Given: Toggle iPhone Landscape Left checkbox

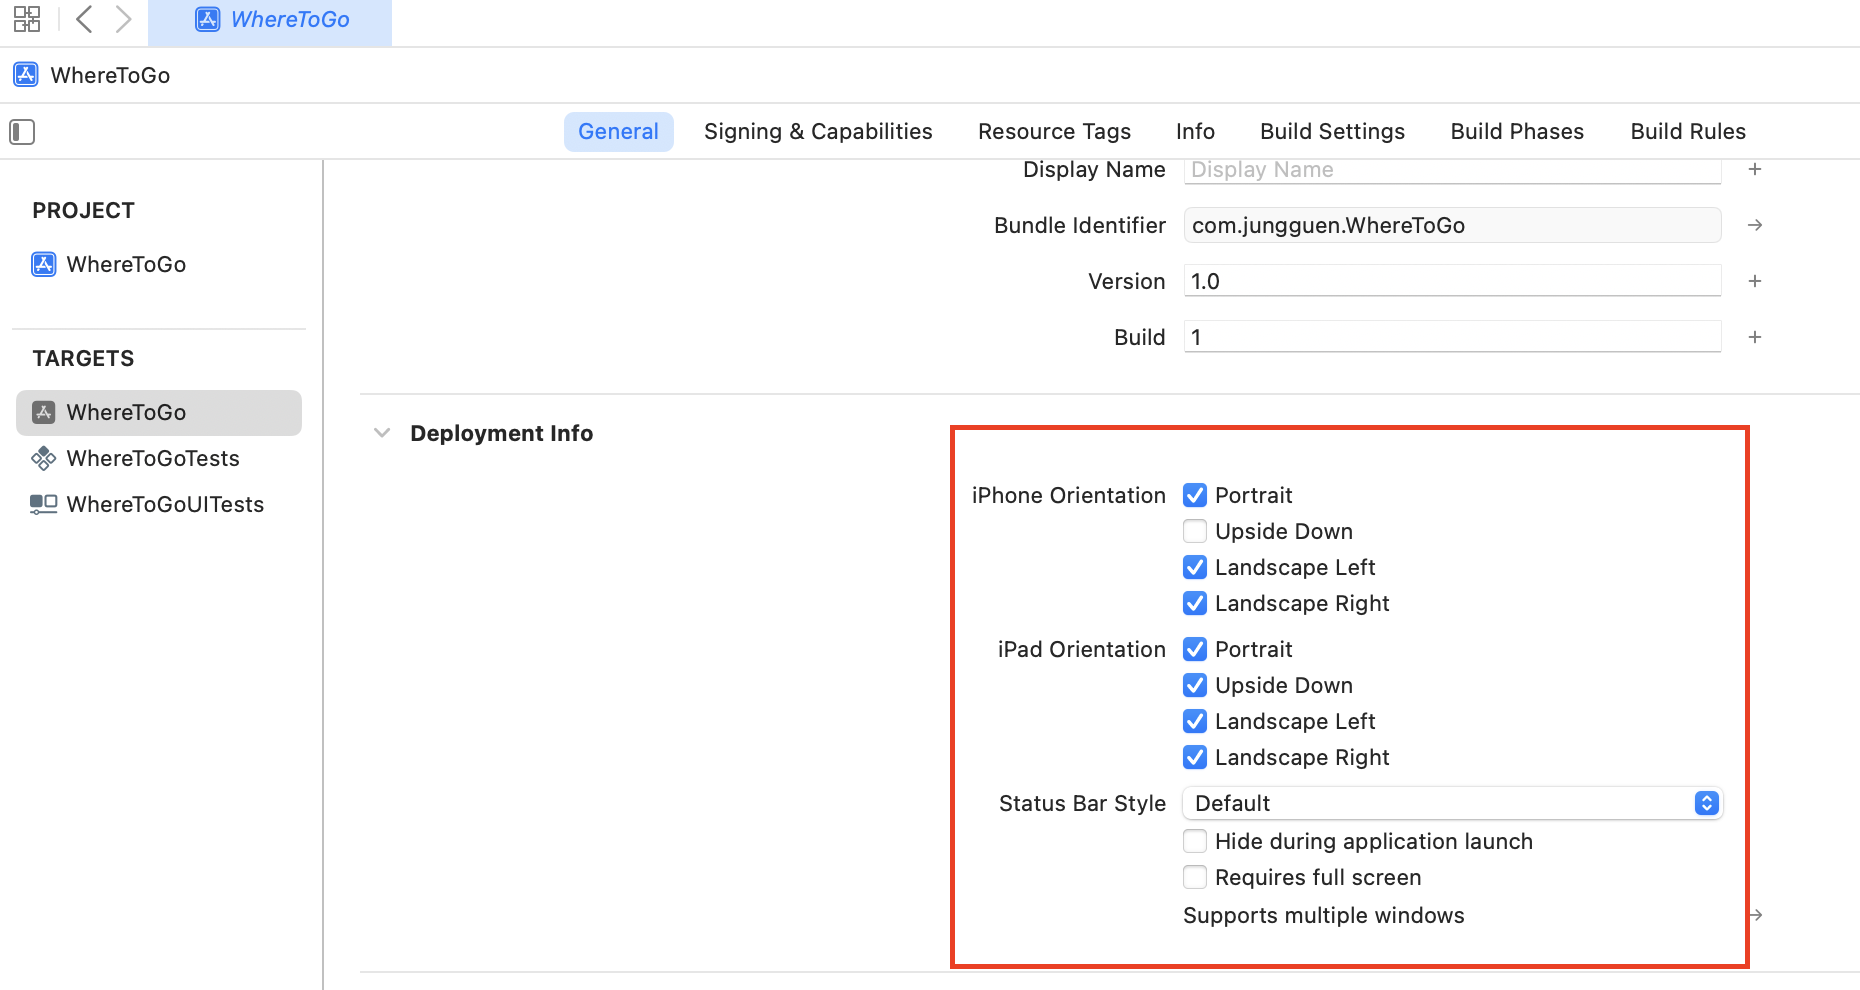Looking at the screenshot, I should point(1194,567).
